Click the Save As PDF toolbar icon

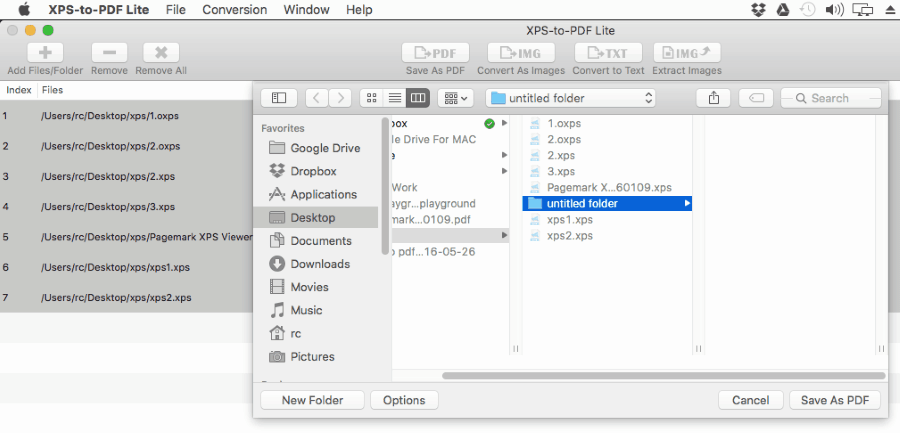[435, 53]
